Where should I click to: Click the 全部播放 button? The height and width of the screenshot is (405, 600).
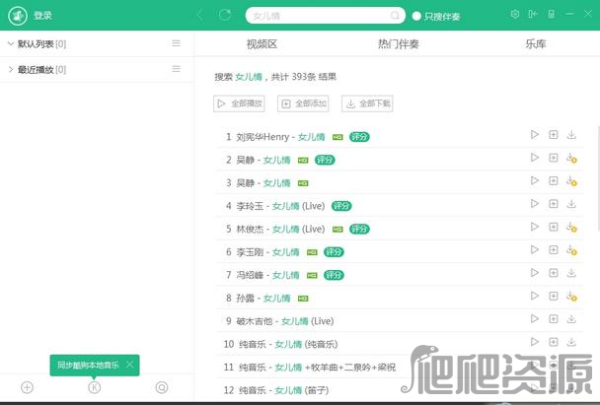tap(240, 103)
